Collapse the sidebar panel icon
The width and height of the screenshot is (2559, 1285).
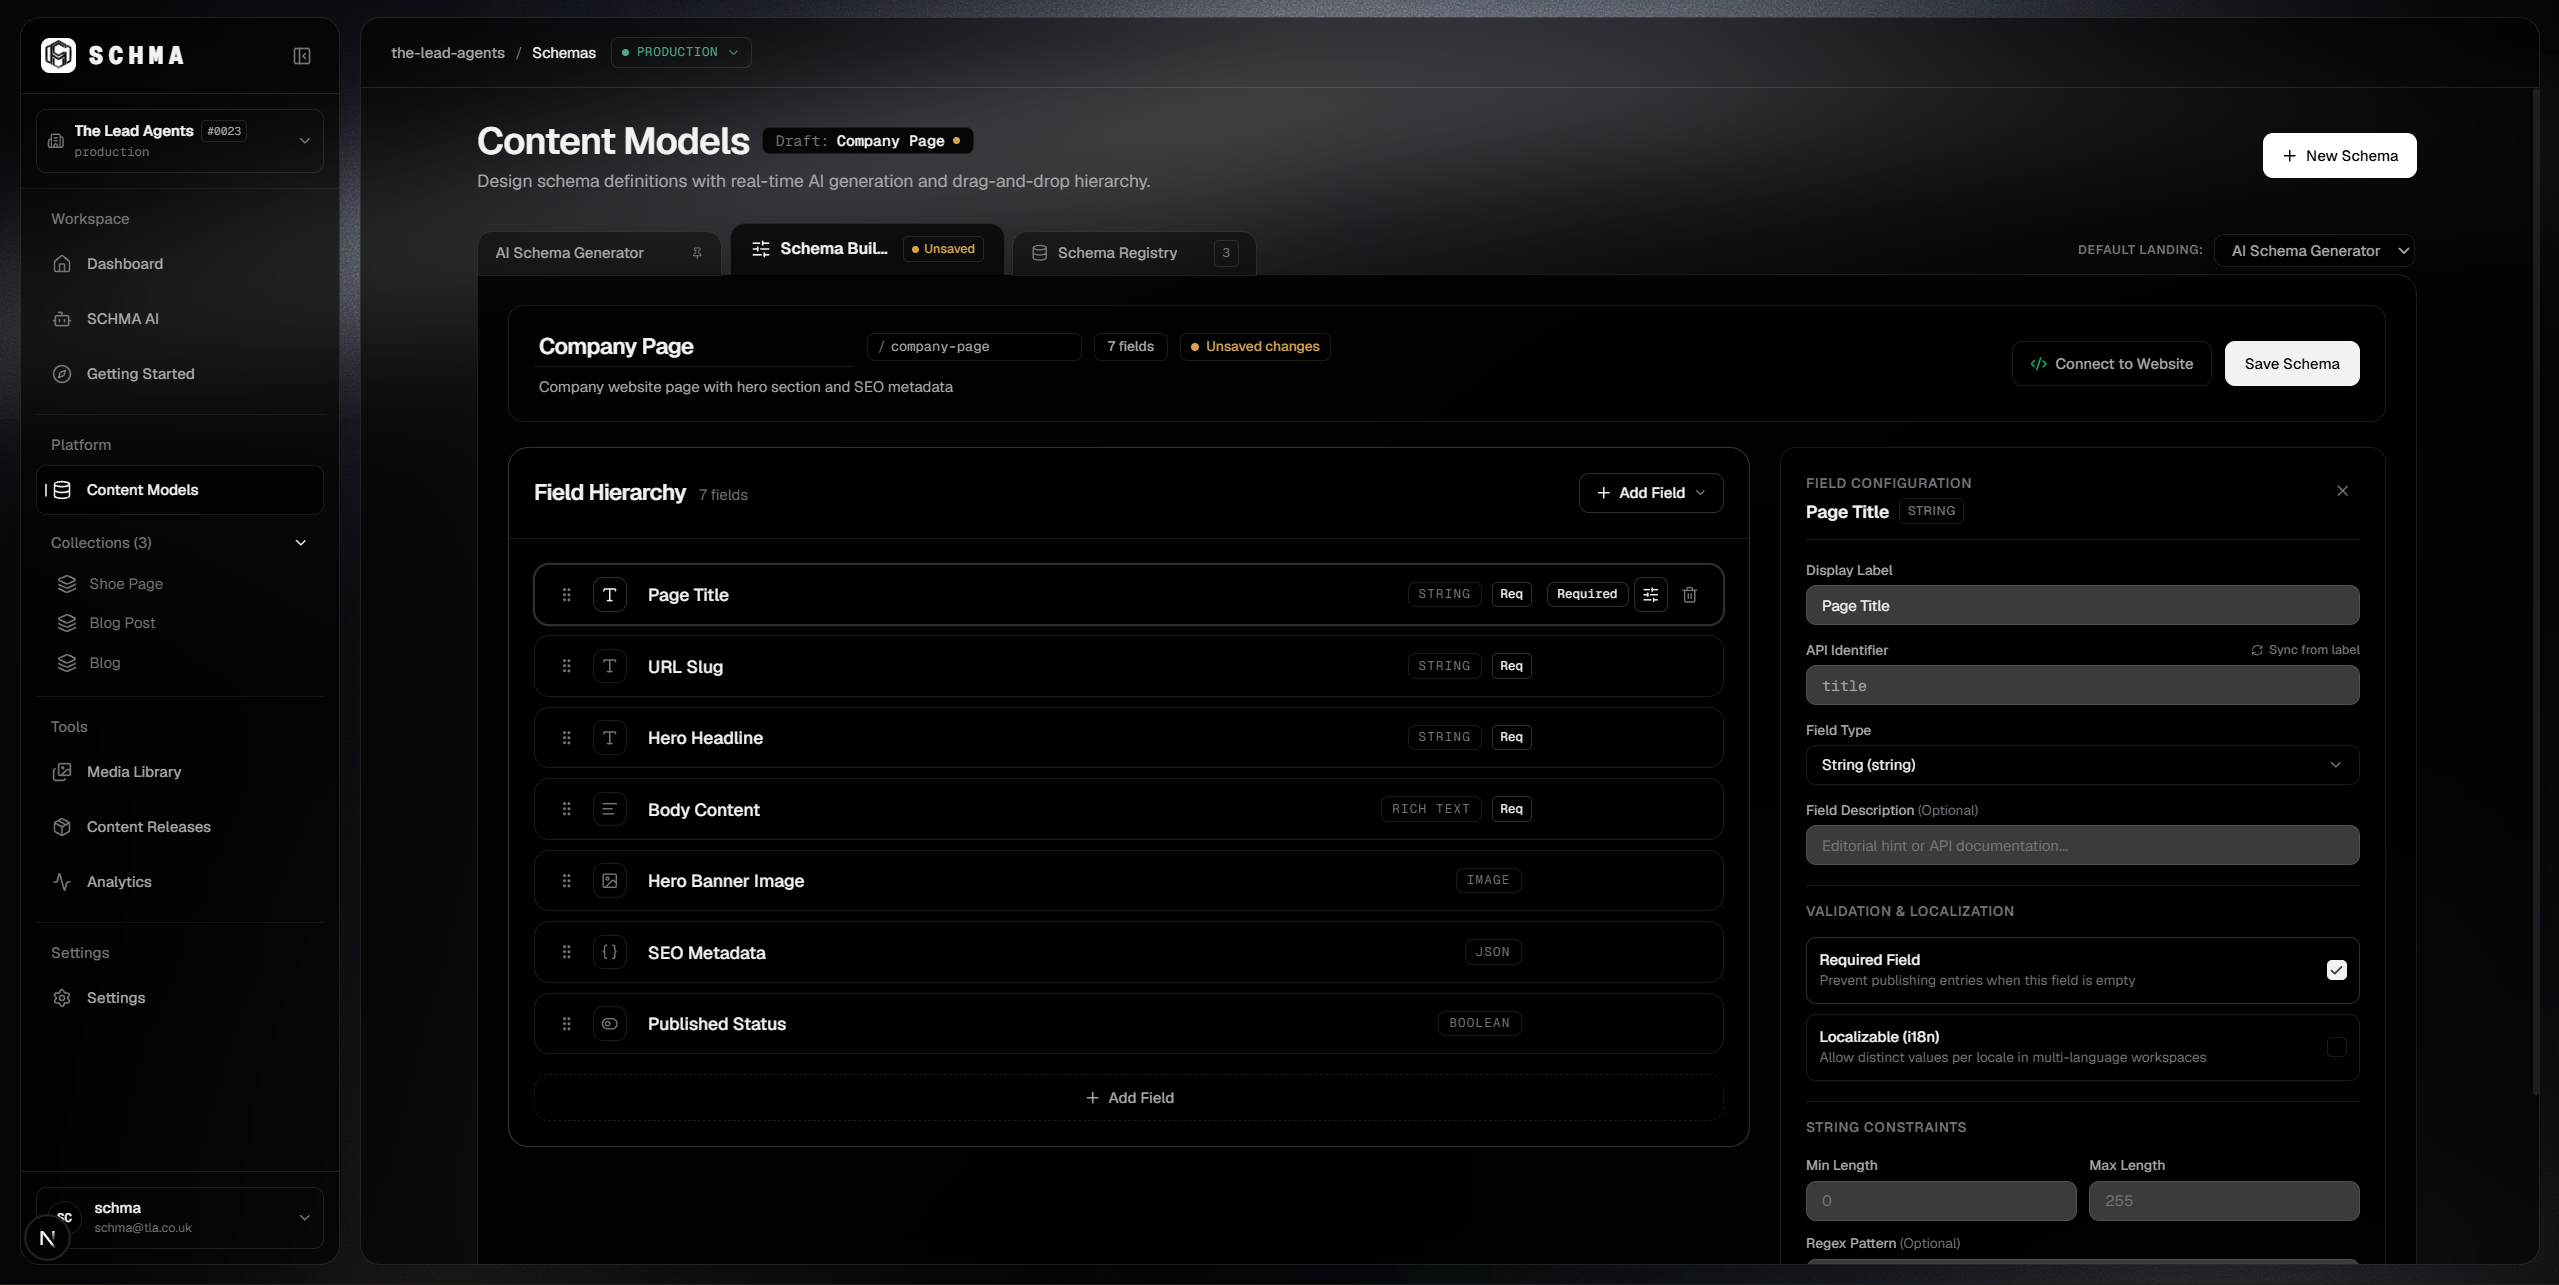[x=301, y=56]
